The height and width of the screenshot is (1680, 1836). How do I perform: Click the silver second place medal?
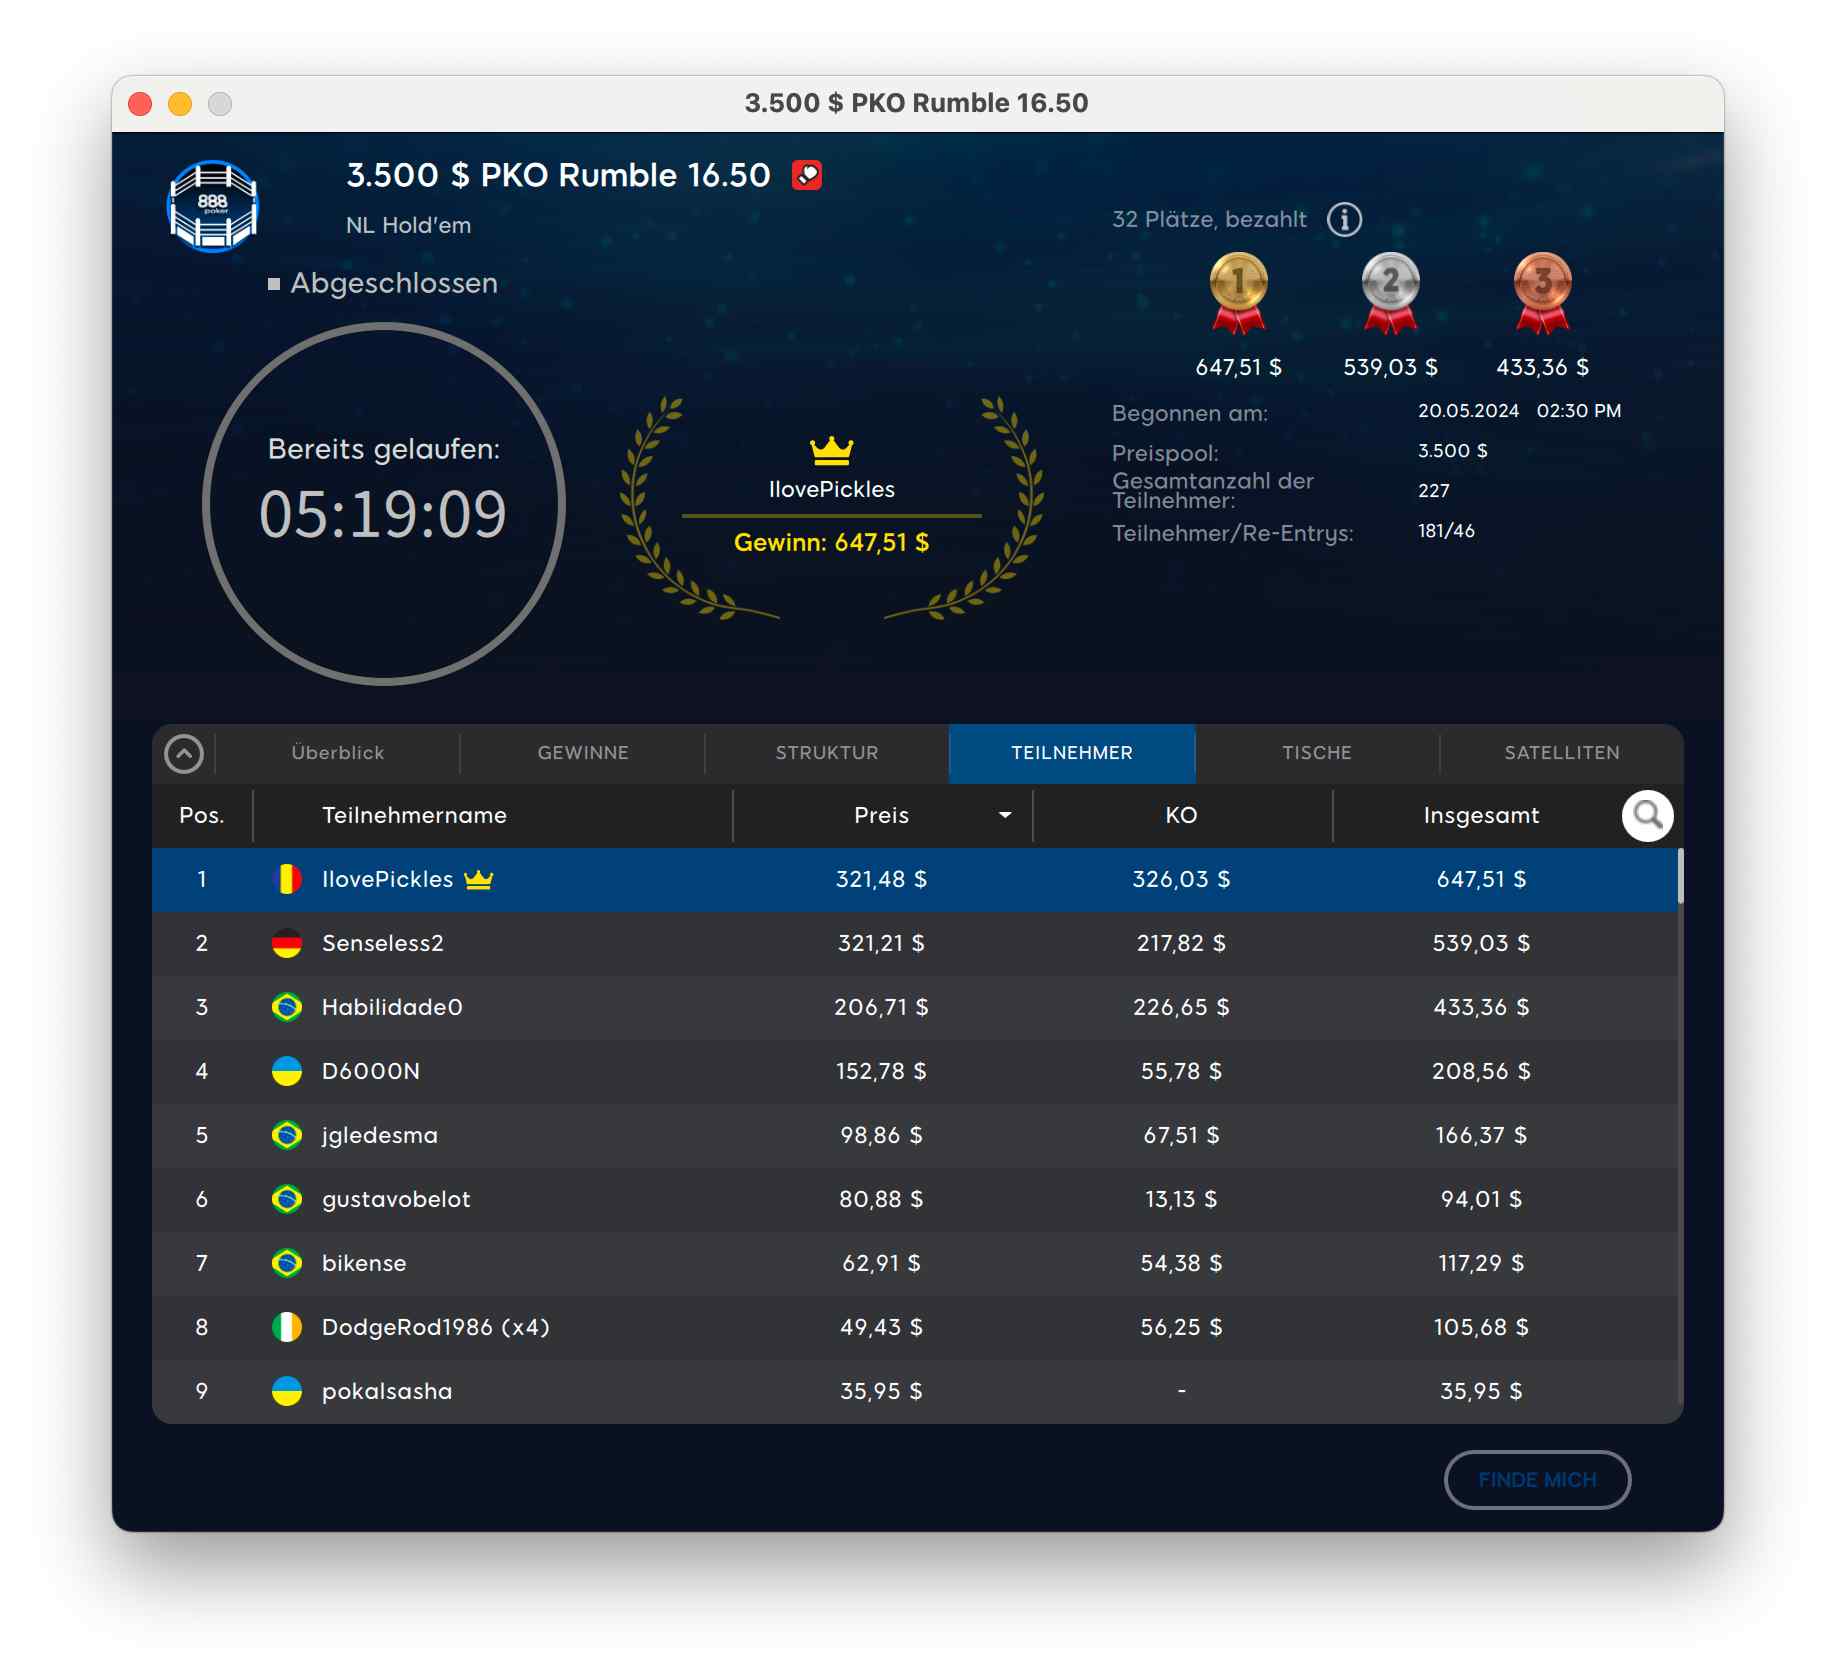click(1390, 292)
